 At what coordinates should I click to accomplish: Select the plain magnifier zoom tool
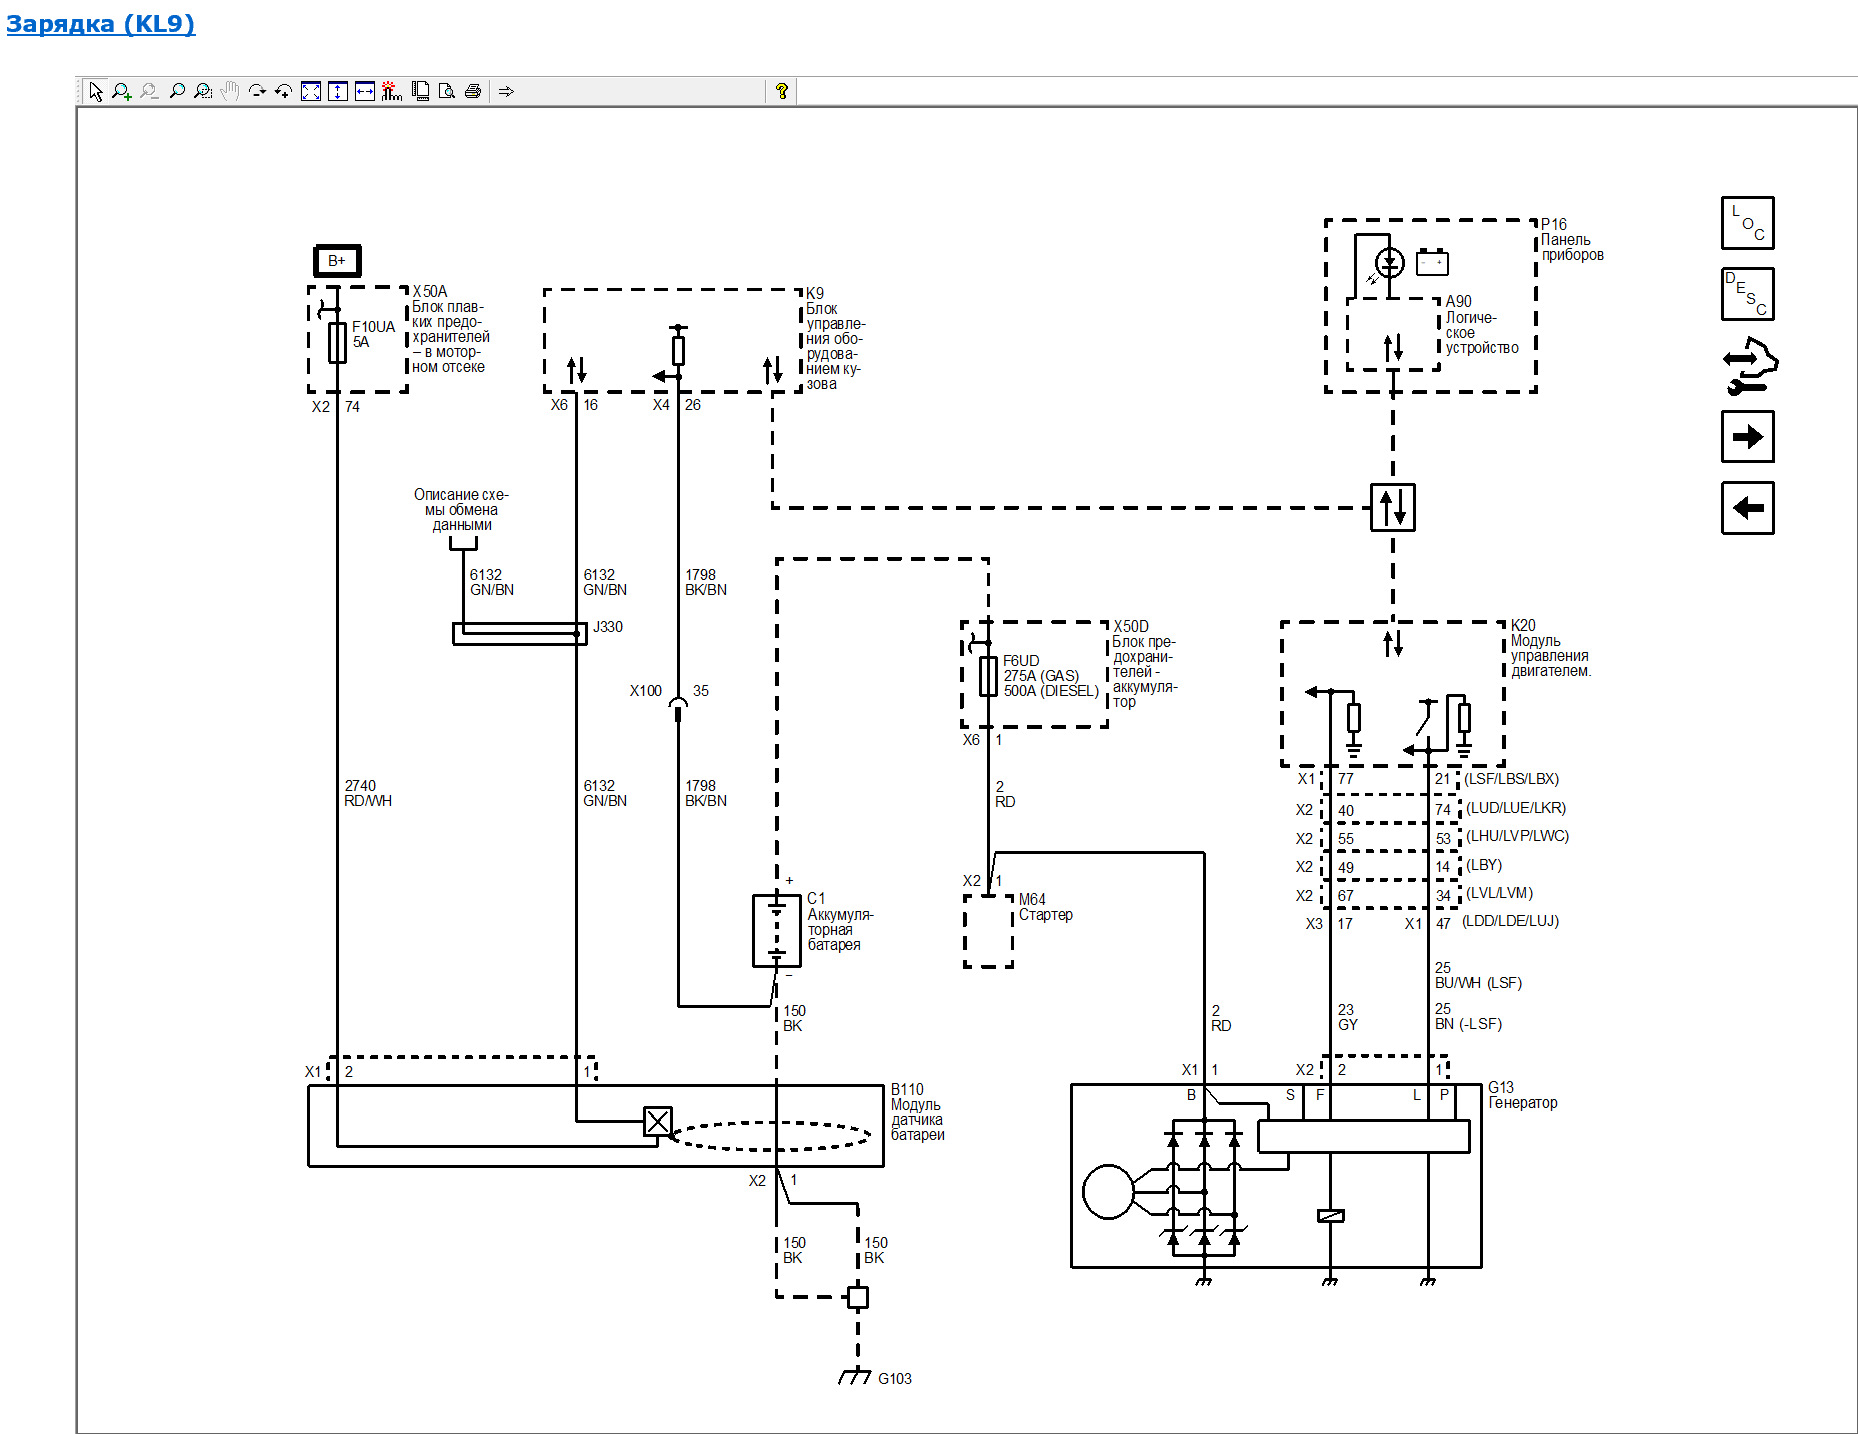coord(177,91)
